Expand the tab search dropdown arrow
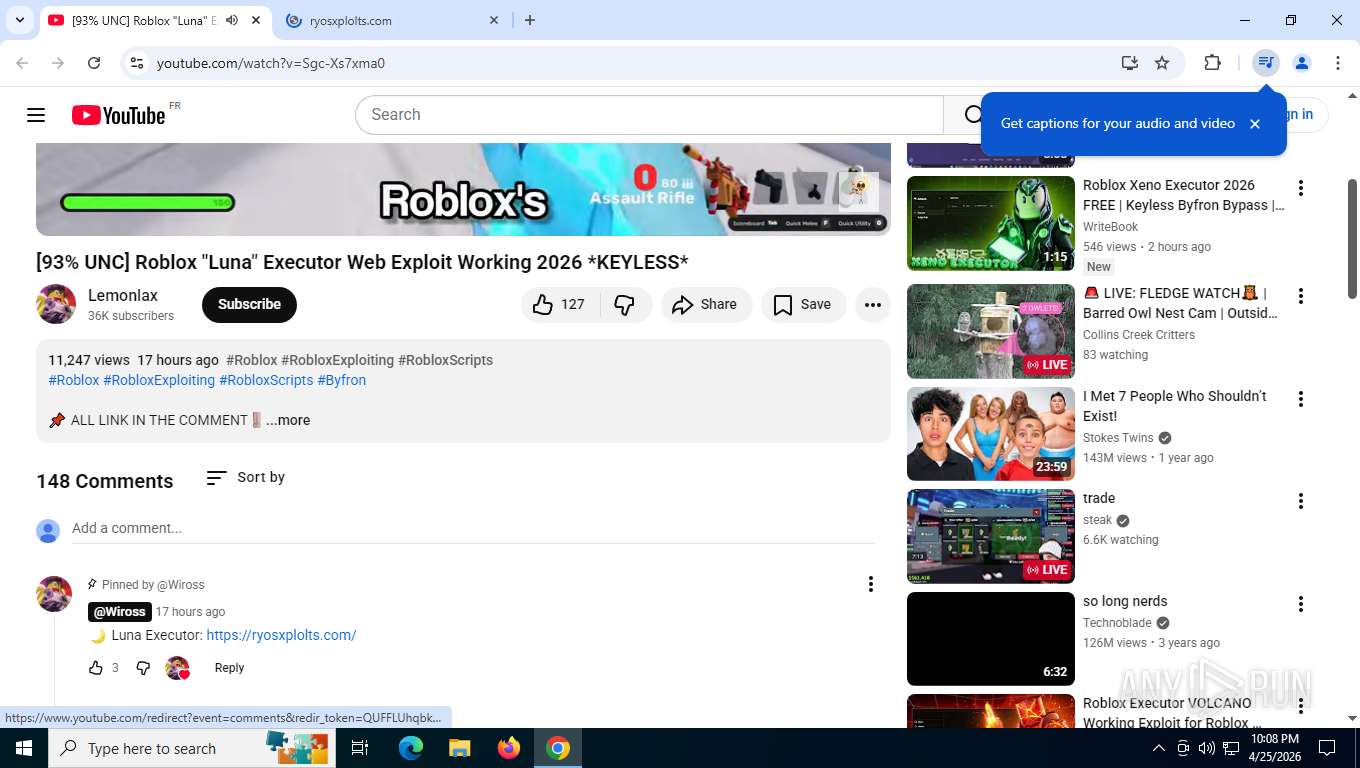 click(19, 20)
